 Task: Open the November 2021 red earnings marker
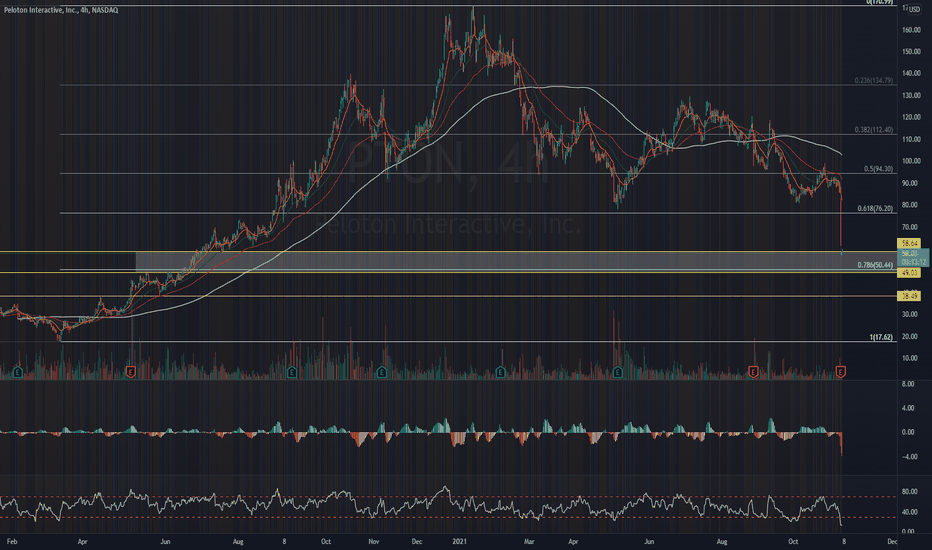[x=840, y=373]
